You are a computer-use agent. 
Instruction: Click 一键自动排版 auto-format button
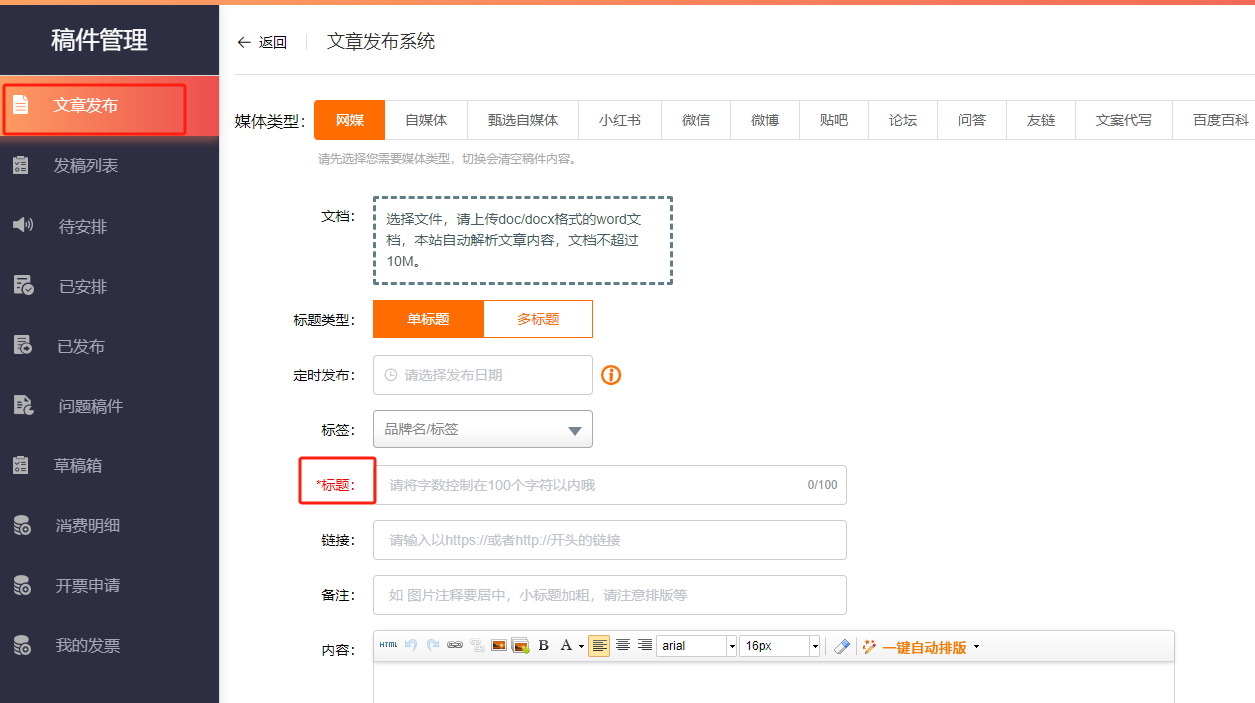914,647
